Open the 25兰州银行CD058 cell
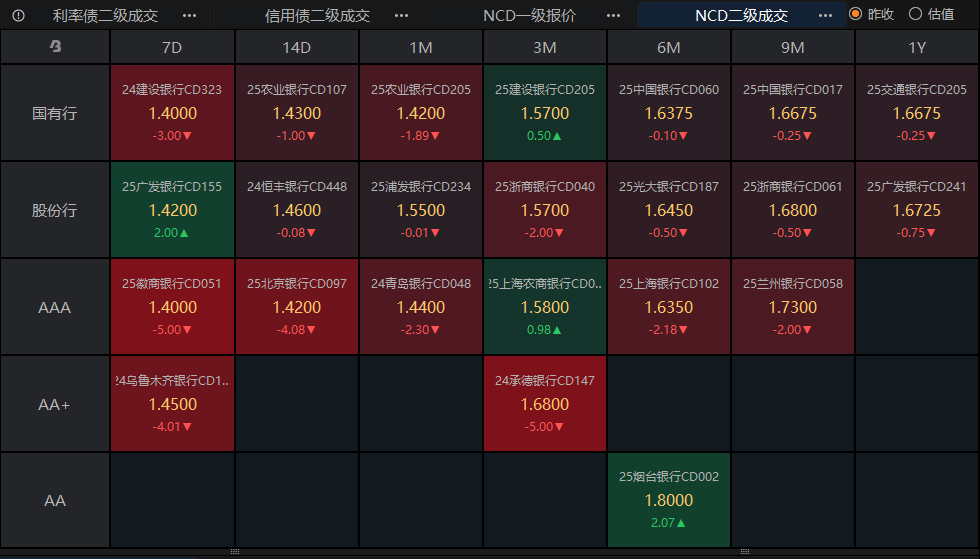980x559 pixels. pos(792,306)
